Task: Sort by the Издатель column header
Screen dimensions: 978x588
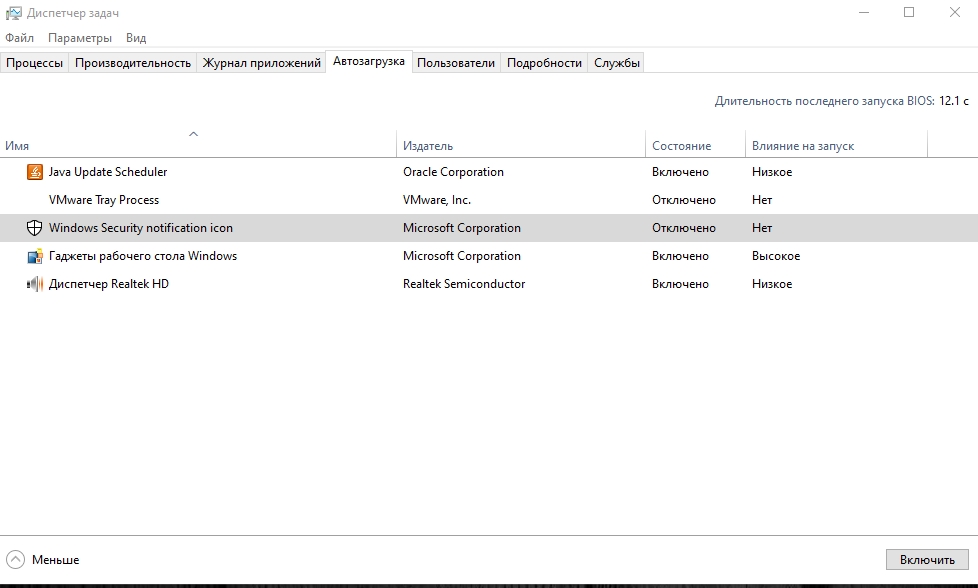Action: tap(428, 146)
